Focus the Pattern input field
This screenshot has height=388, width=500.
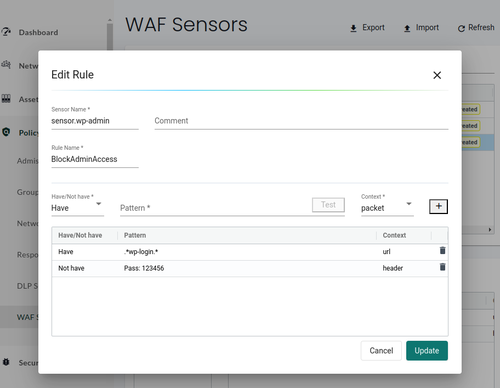pos(215,208)
